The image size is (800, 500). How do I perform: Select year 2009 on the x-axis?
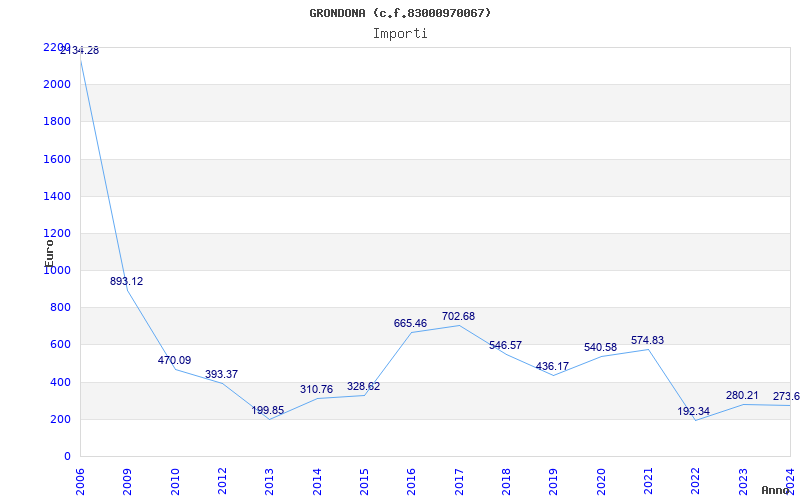pyautogui.click(x=127, y=481)
